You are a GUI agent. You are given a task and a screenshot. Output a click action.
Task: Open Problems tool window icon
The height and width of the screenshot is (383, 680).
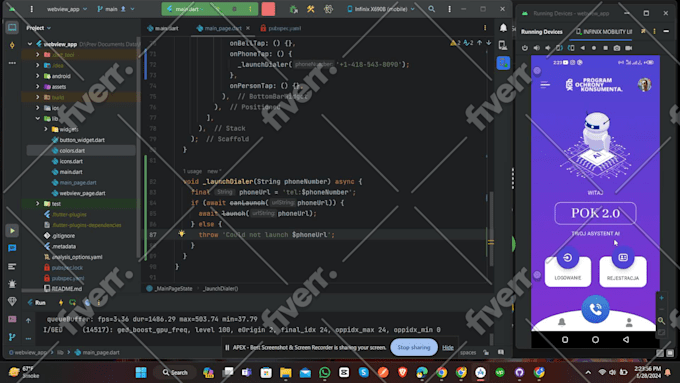click(12, 284)
